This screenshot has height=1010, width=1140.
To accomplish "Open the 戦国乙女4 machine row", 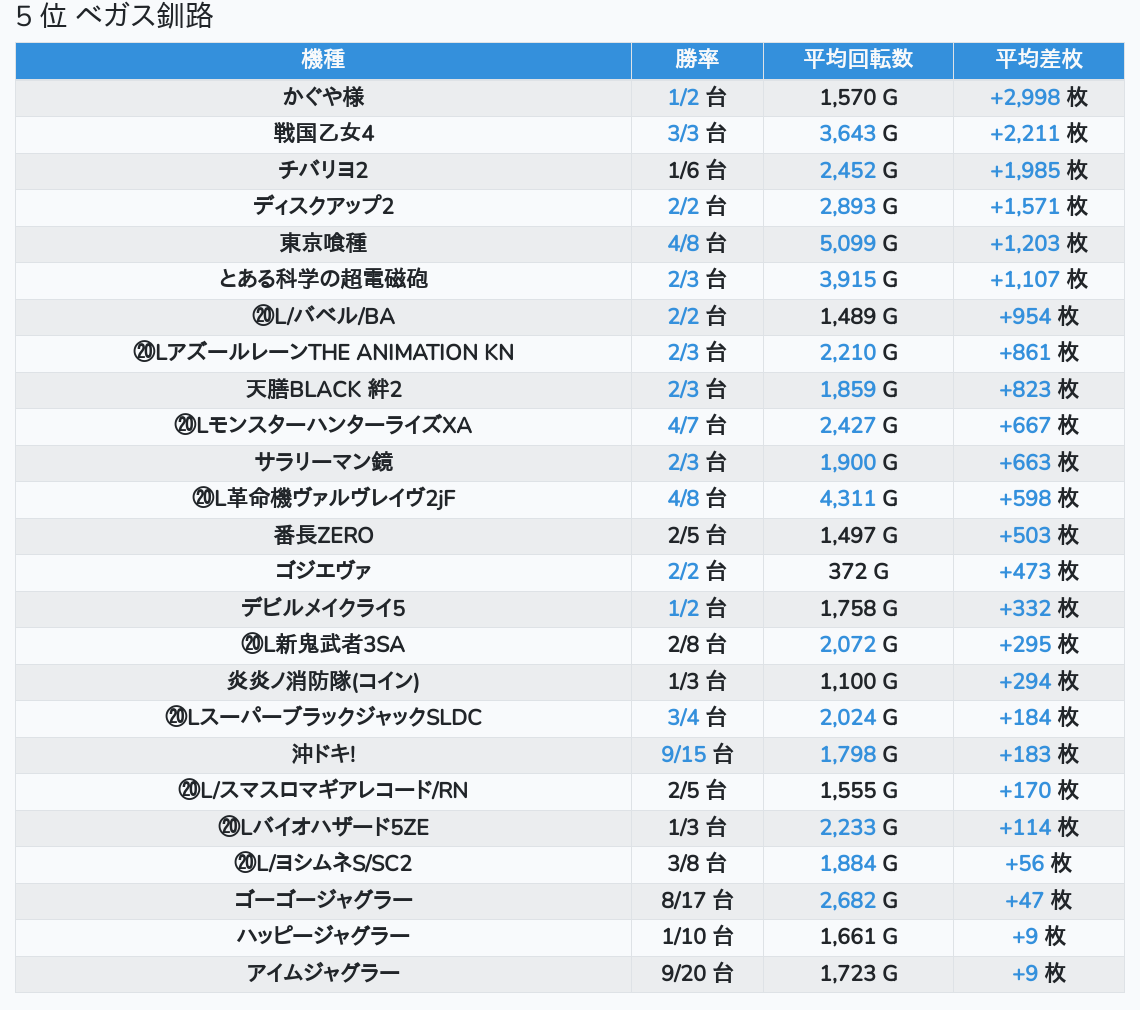I will (x=323, y=134).
